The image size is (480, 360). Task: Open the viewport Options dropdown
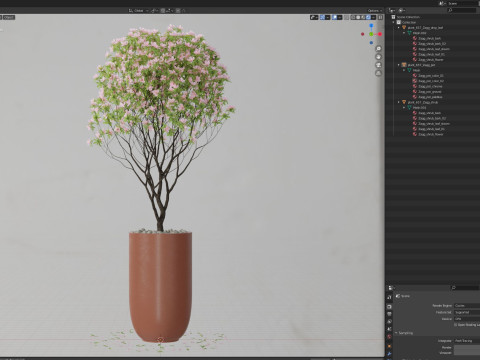point(375,11)
